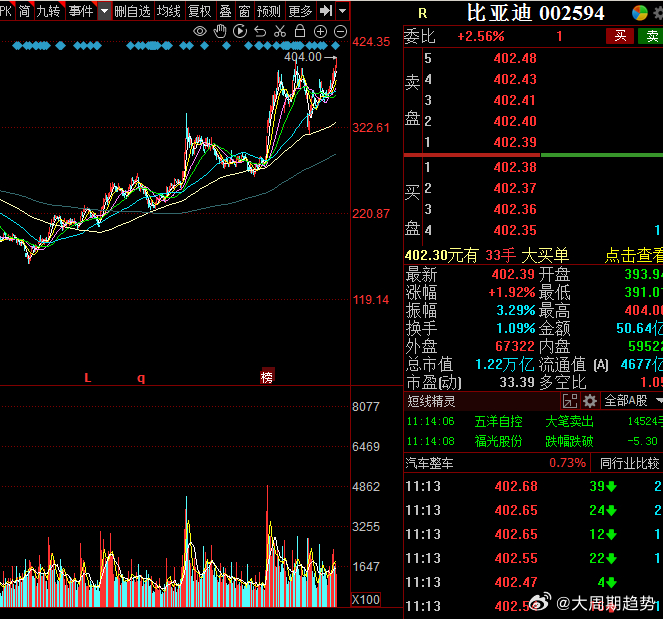Click the colorful pie chart icon
663x619 pixels.
tap(639, 13)
